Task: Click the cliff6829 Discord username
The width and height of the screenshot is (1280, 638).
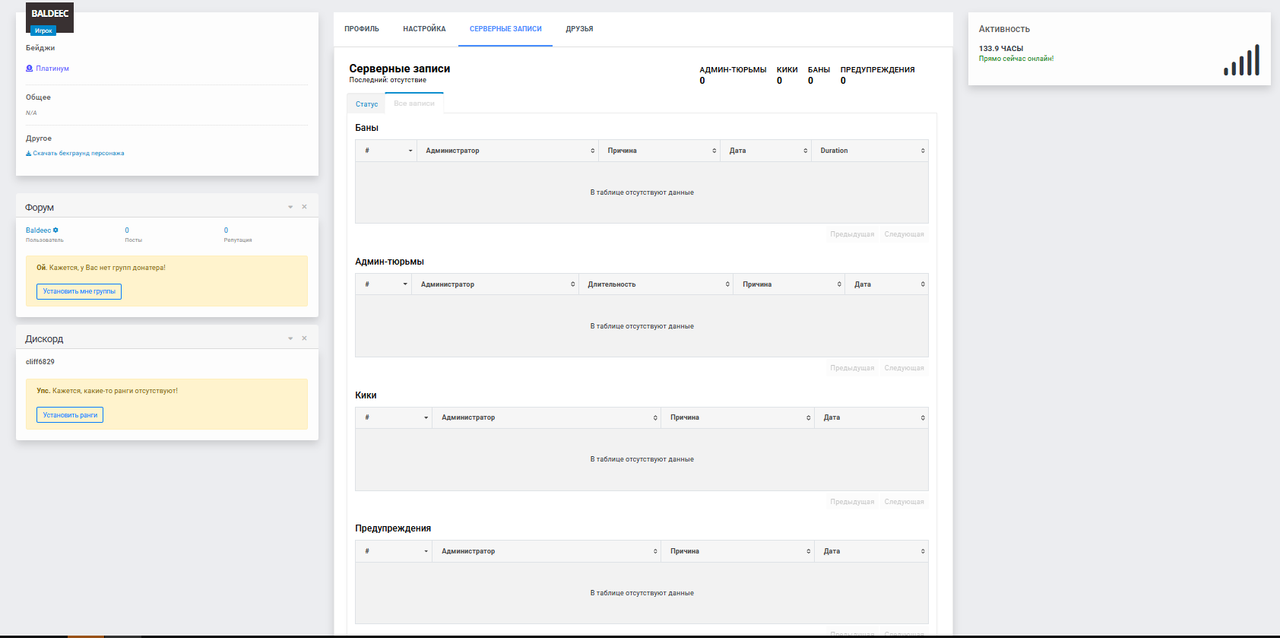Action: click(40, 362)
